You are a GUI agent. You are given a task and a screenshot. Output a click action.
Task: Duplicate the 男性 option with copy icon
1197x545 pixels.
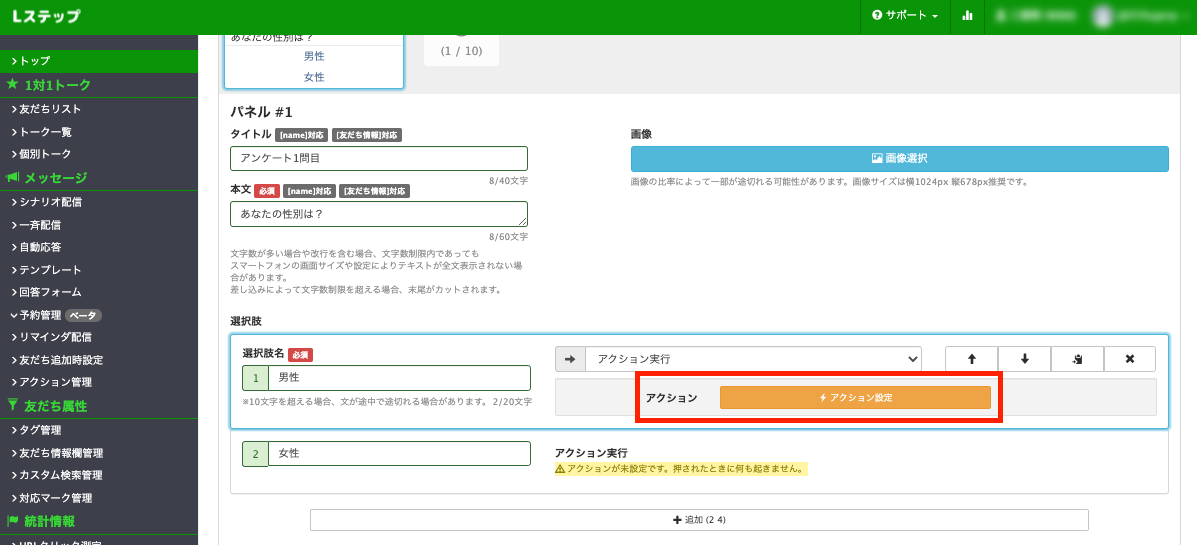pos(1077,359)
